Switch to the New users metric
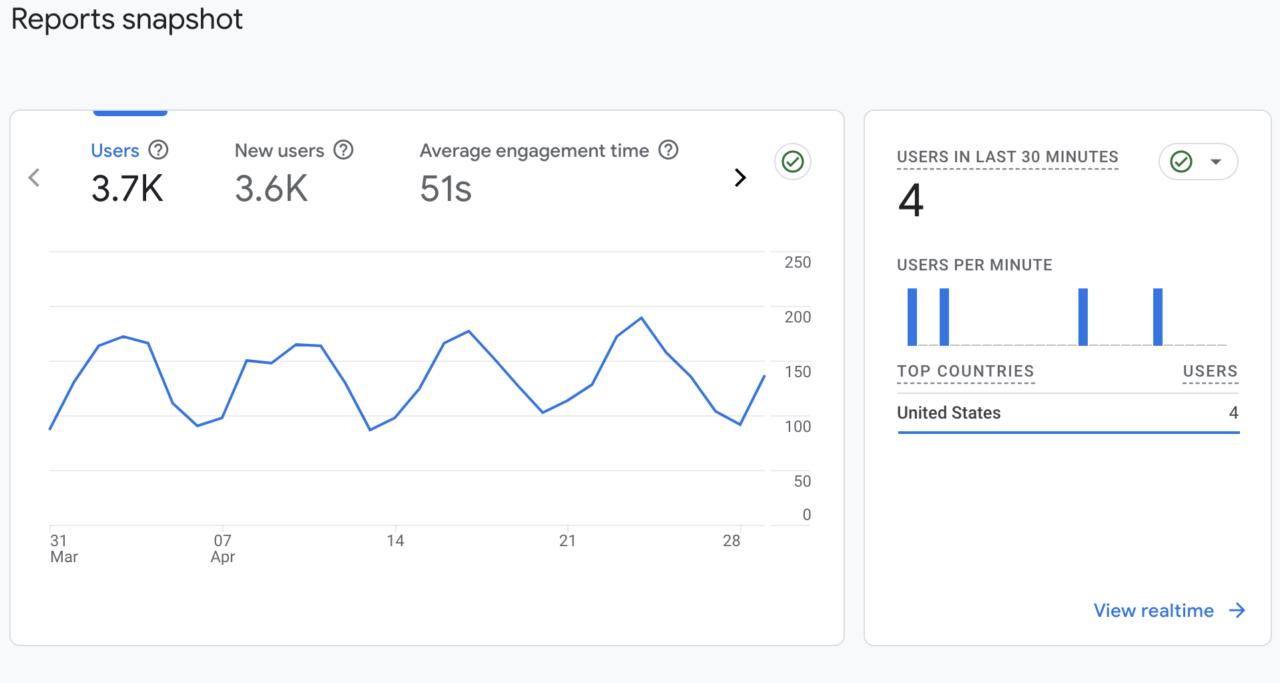This screenshot has height=683, width=1280. [280, 170]
